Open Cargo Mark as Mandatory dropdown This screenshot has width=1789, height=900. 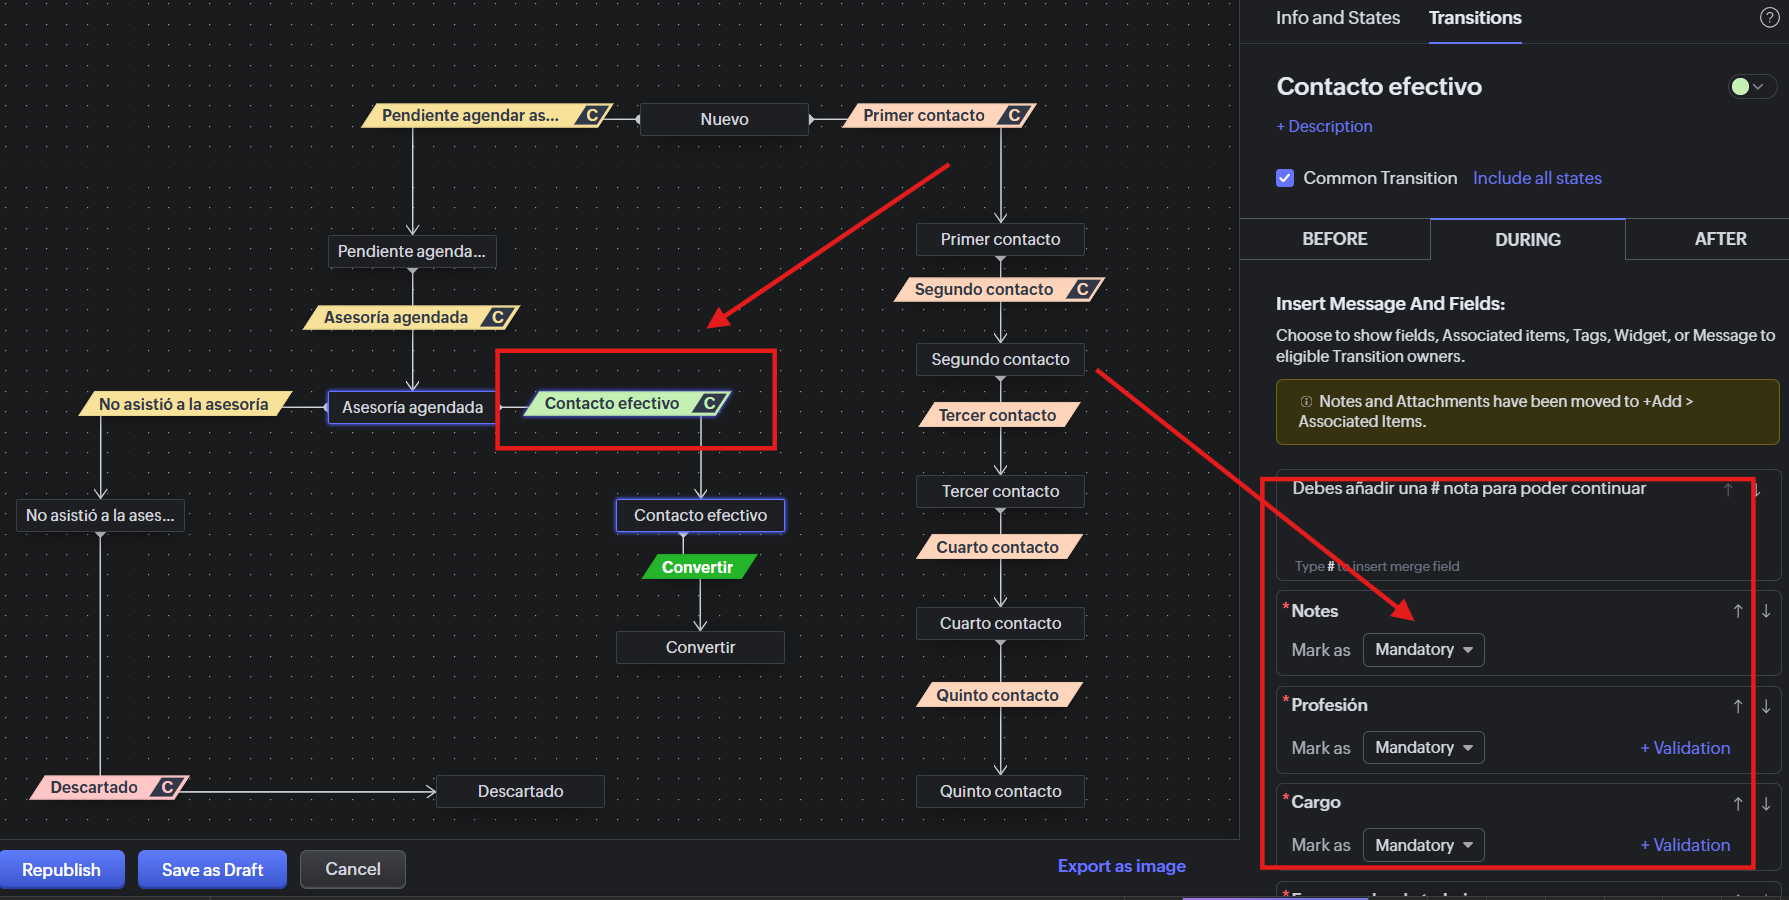tap(1423, 846)
